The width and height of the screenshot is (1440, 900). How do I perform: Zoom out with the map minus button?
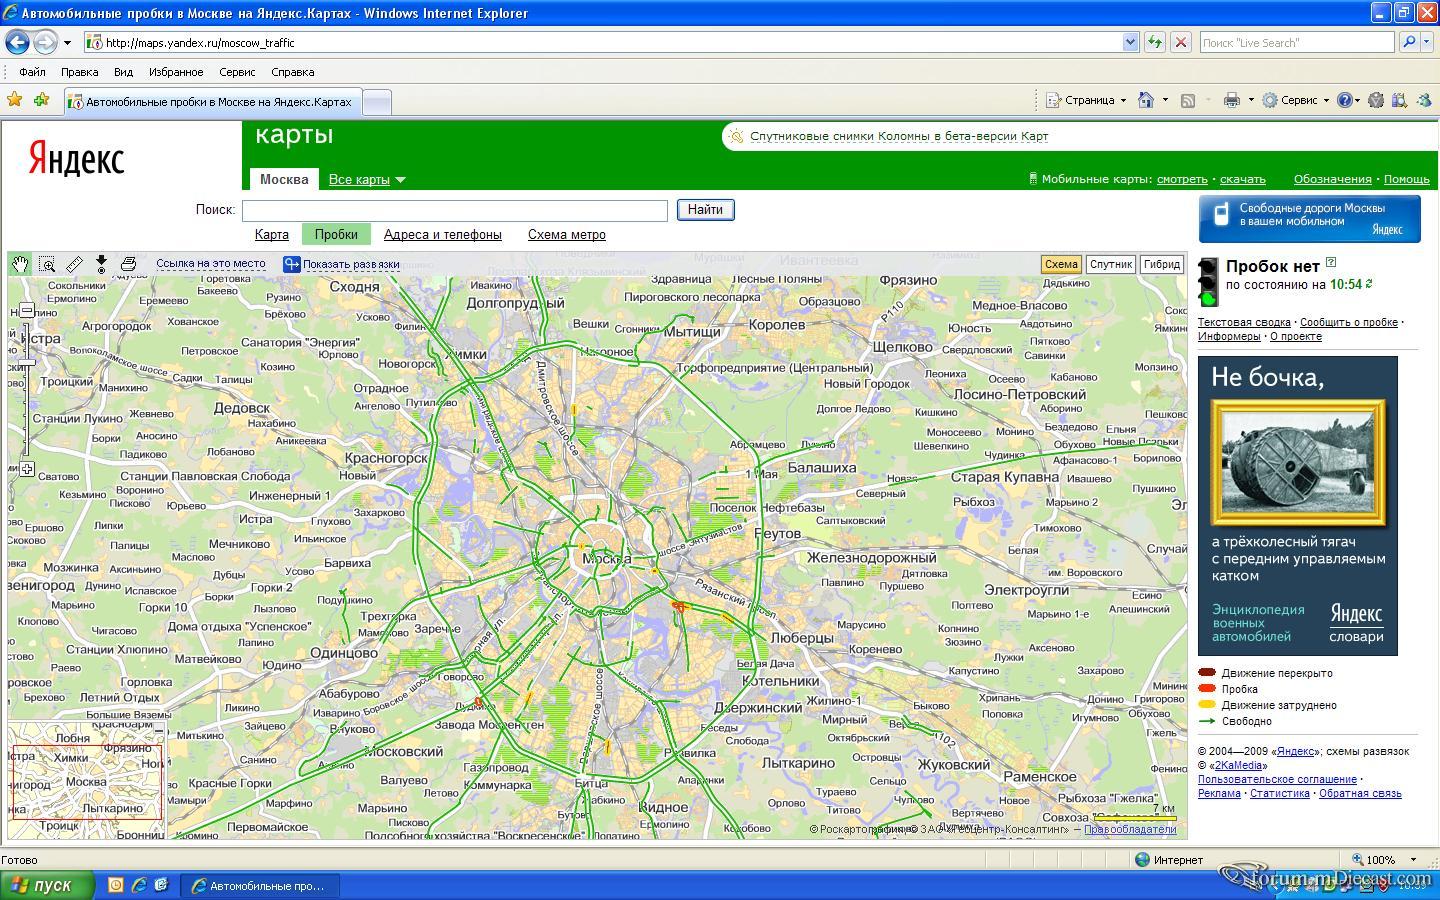[x=27, y=310]
